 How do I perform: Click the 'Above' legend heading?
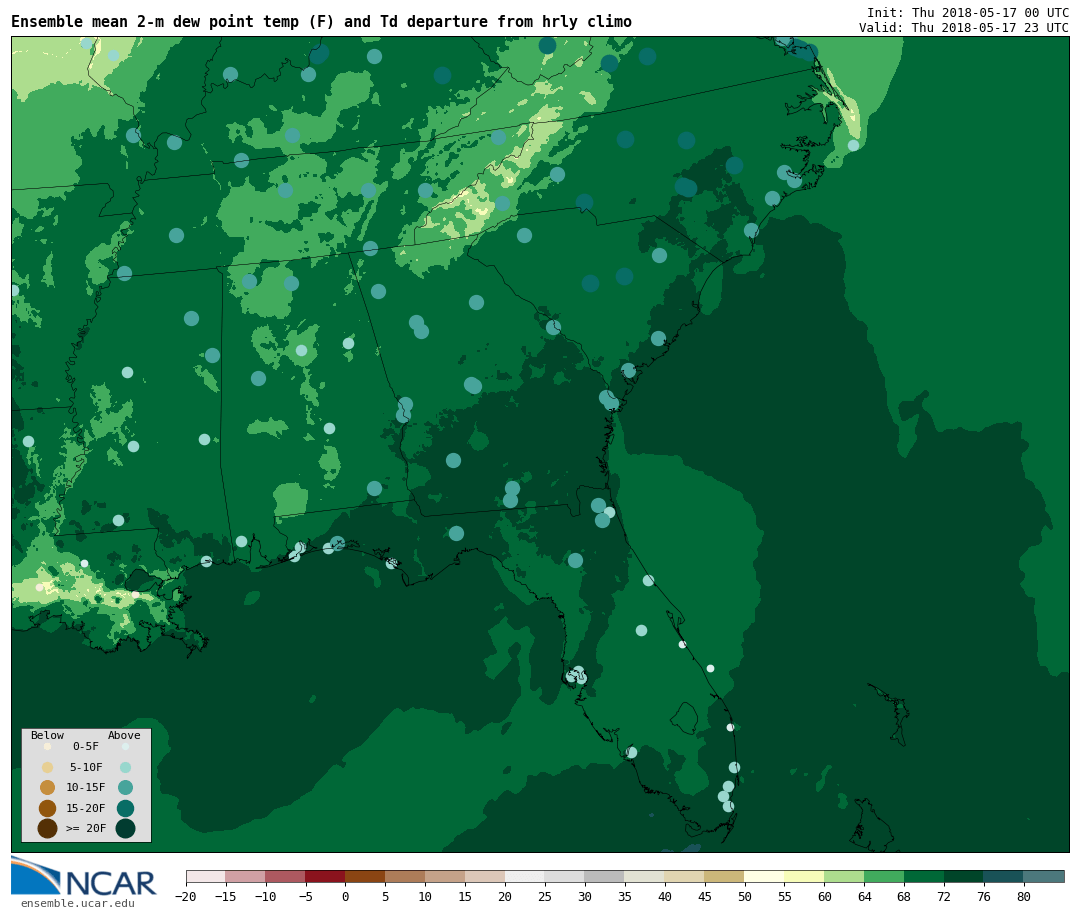124,735
